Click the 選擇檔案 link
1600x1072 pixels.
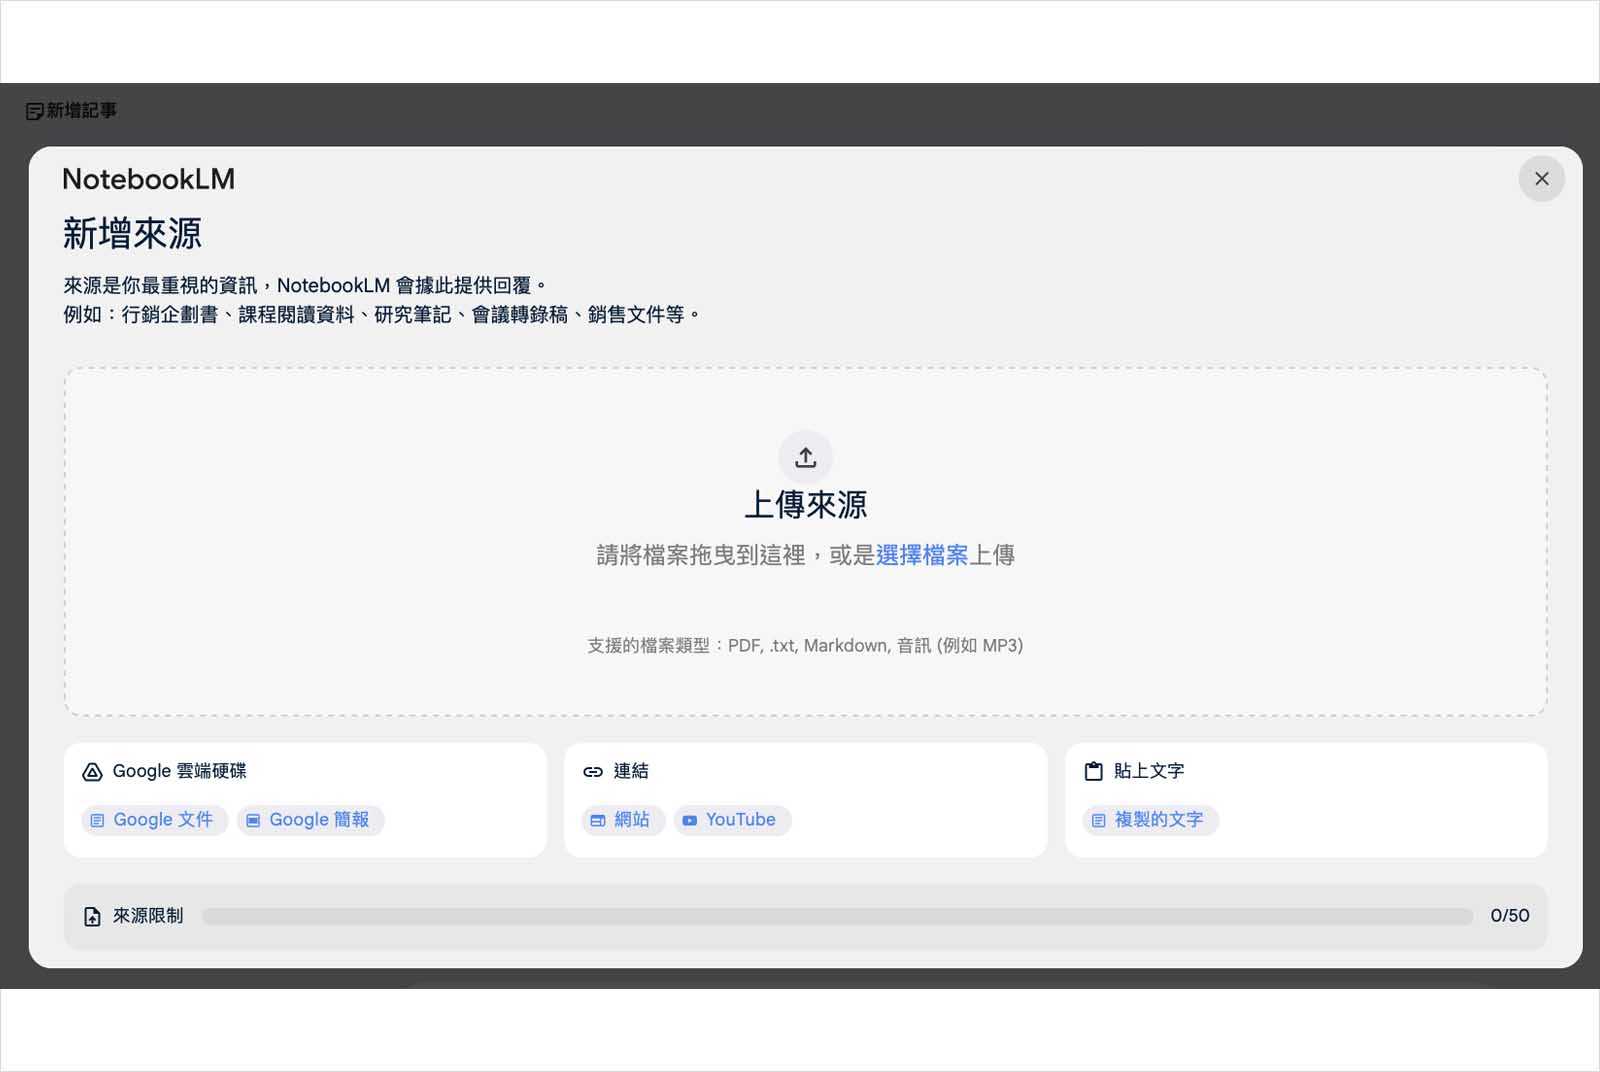(x=922, y=555)
